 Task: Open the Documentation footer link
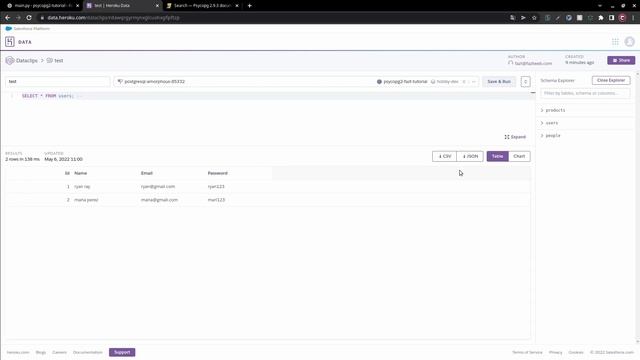[x=88, y=352]
